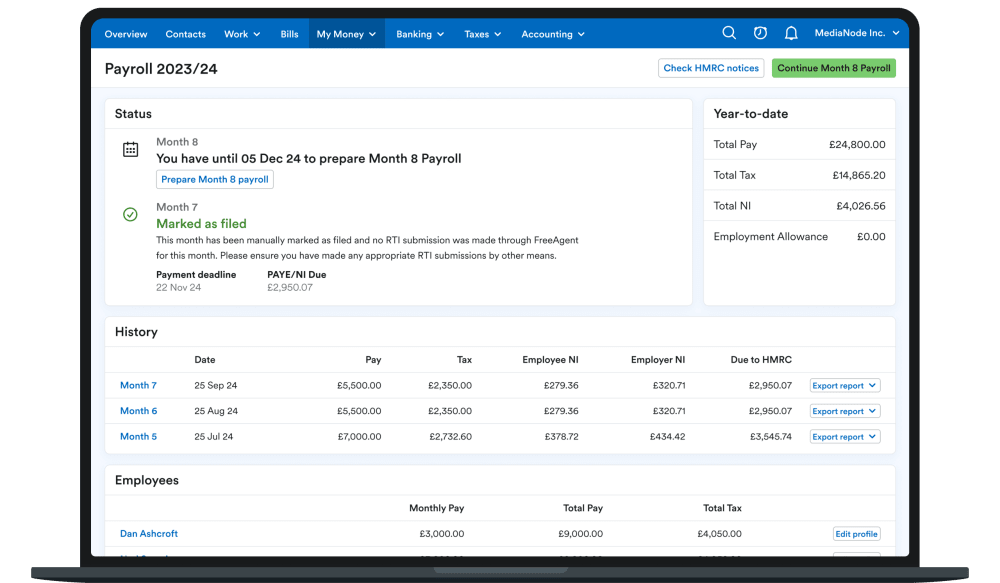Viewport: 1000px width, 583px height.
Task: Expand the Taxes menu
Action: click(x=483, y=34)
